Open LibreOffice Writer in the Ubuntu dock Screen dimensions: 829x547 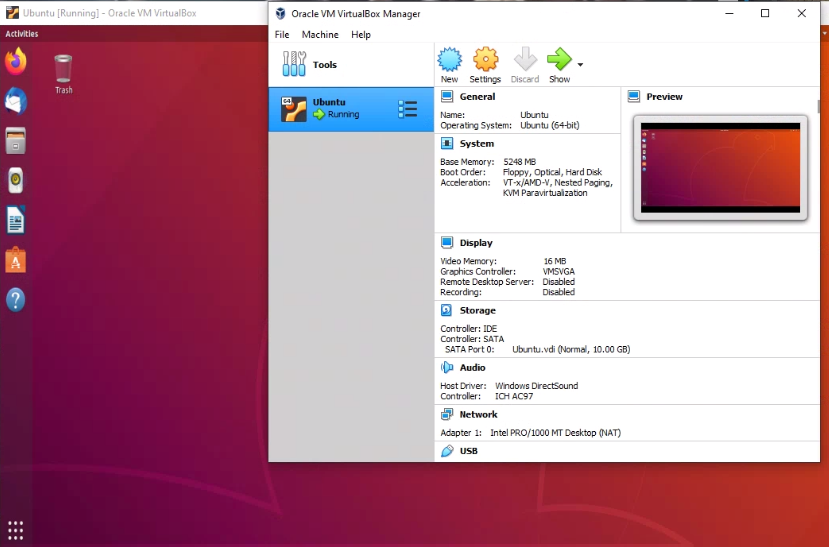[x=16, y=220]
